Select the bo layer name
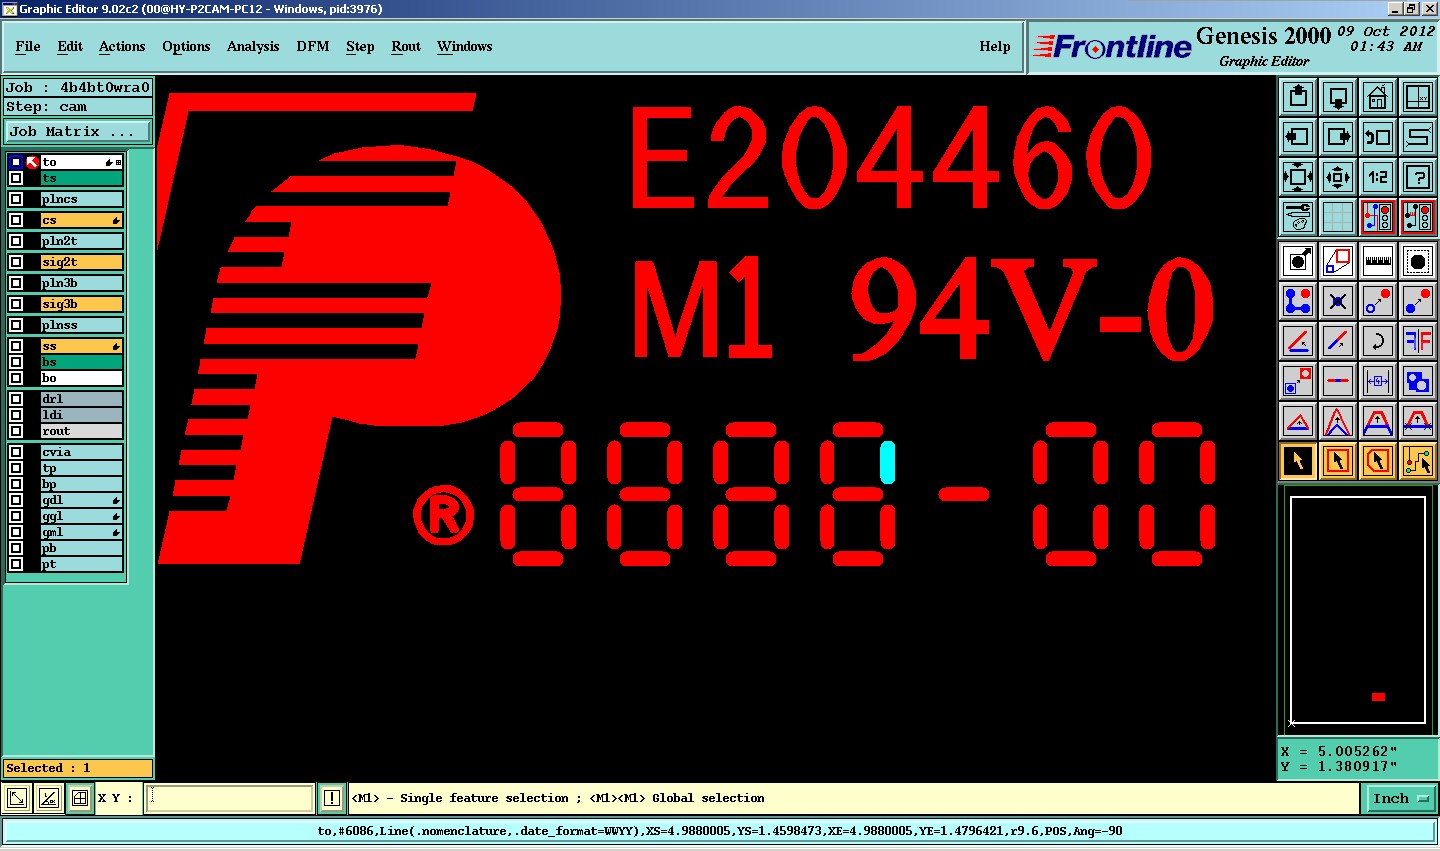Image resolution: width=1440 pixels, height=851 pixels. coord(82,378)
